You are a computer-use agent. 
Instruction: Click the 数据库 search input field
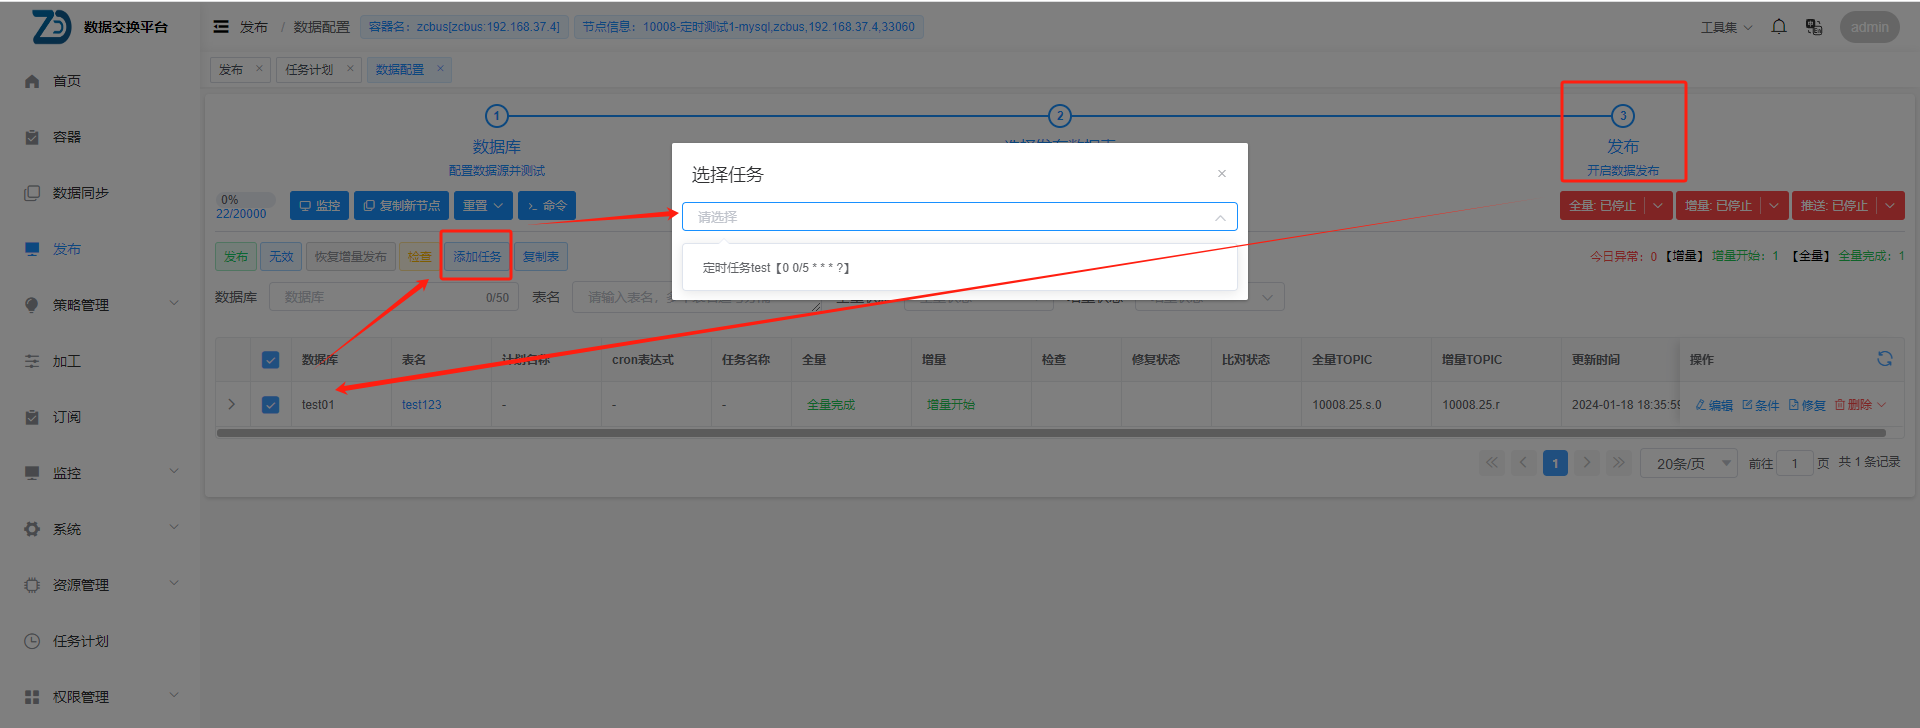(380, 297)
